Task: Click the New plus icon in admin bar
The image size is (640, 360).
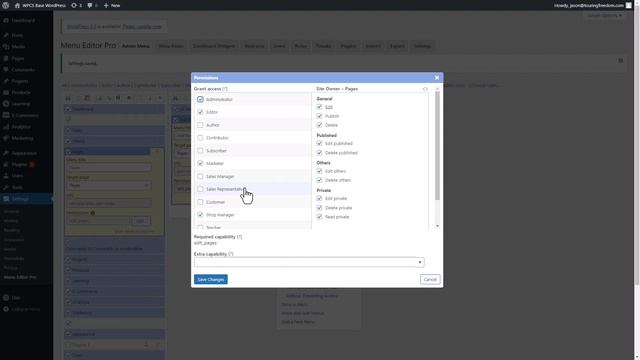Action: tap(106, 5)
